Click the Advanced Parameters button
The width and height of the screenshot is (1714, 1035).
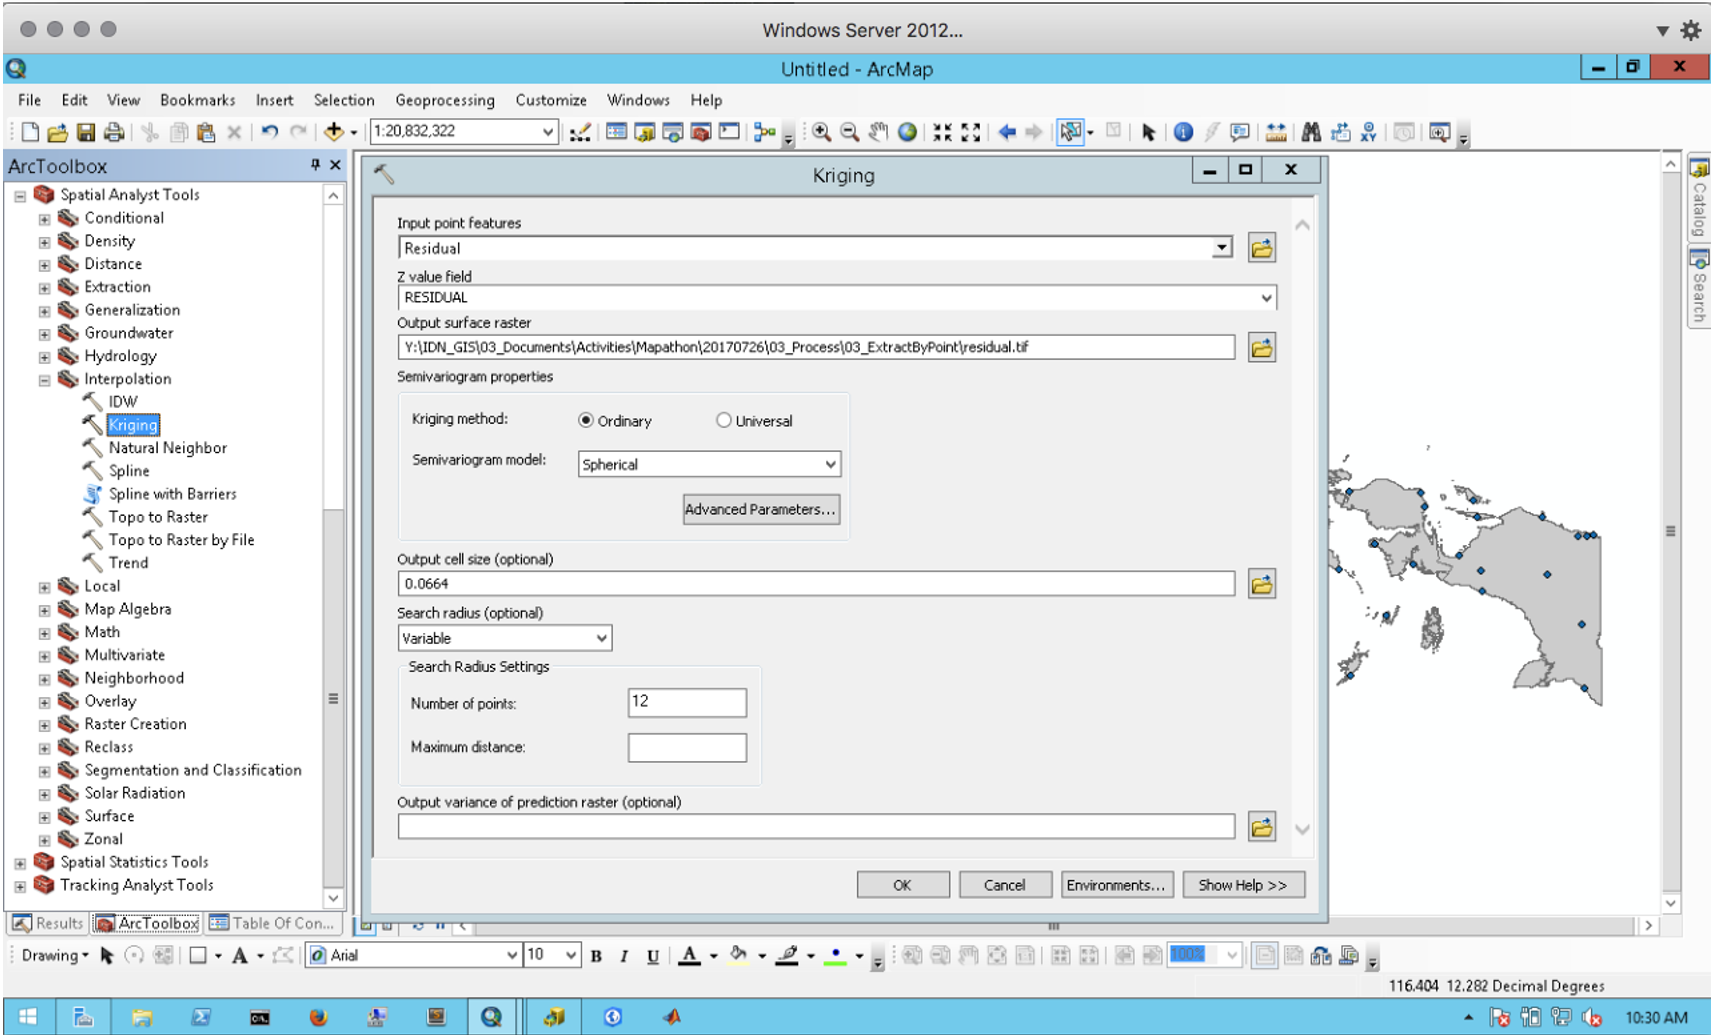[760, 509]
